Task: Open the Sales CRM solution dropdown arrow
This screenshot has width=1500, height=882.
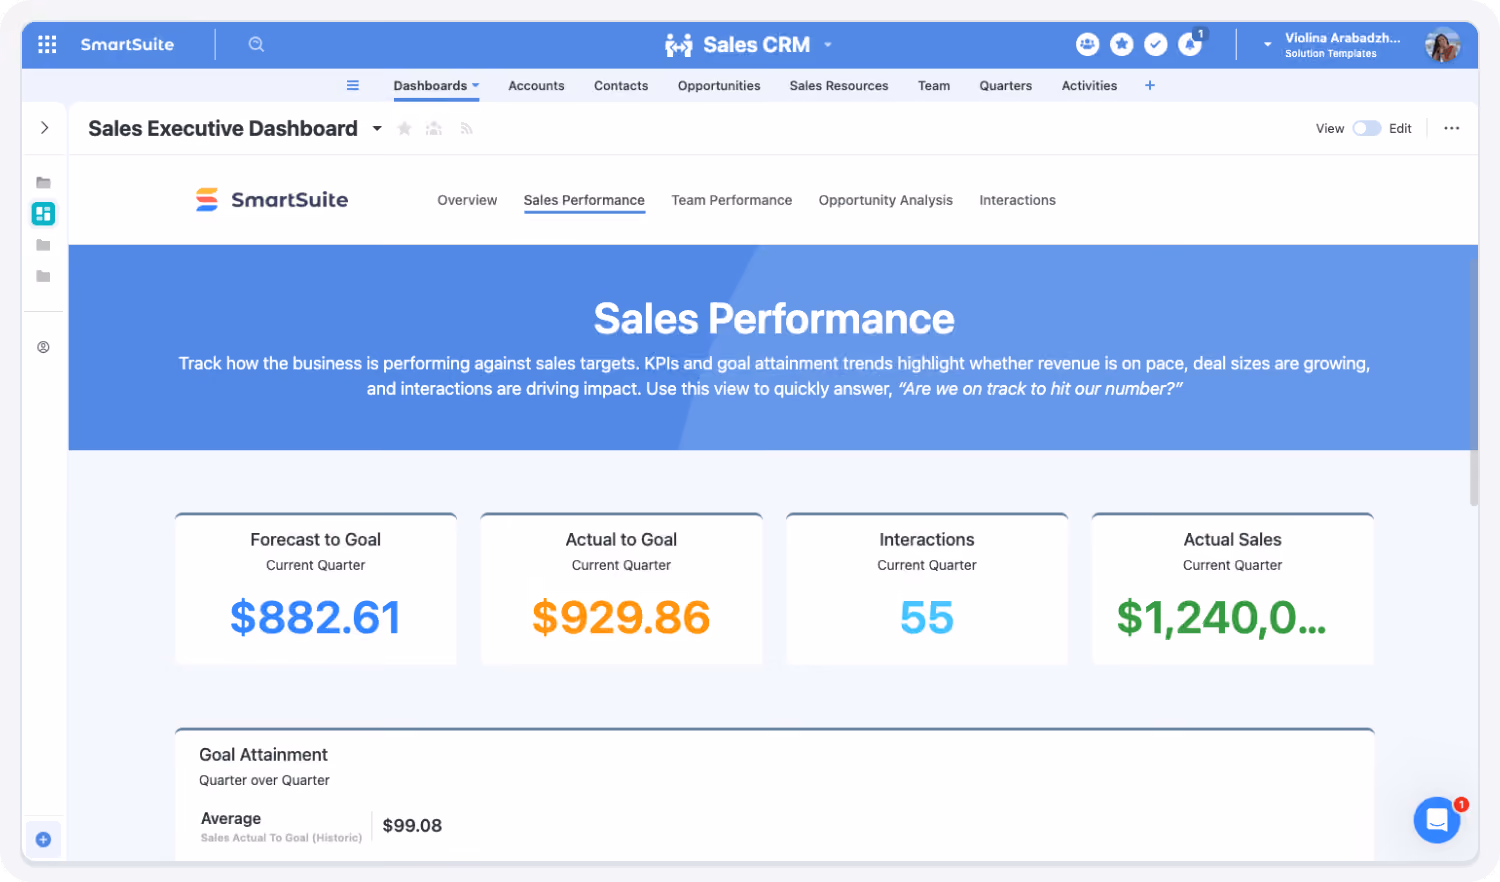Action: (x=828, y=45)
